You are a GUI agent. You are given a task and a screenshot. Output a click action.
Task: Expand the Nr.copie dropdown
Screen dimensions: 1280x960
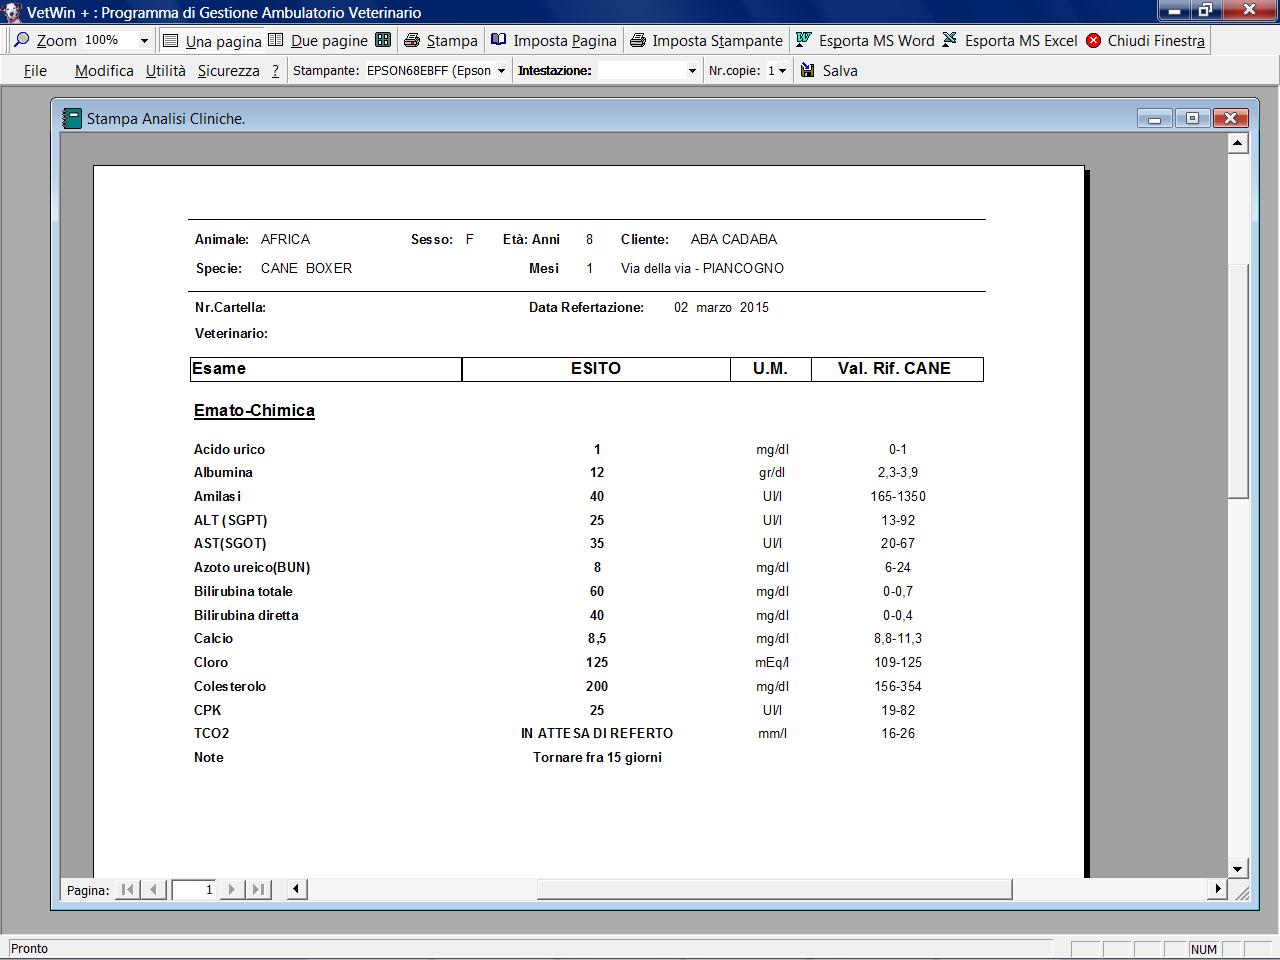click(781, 71)
